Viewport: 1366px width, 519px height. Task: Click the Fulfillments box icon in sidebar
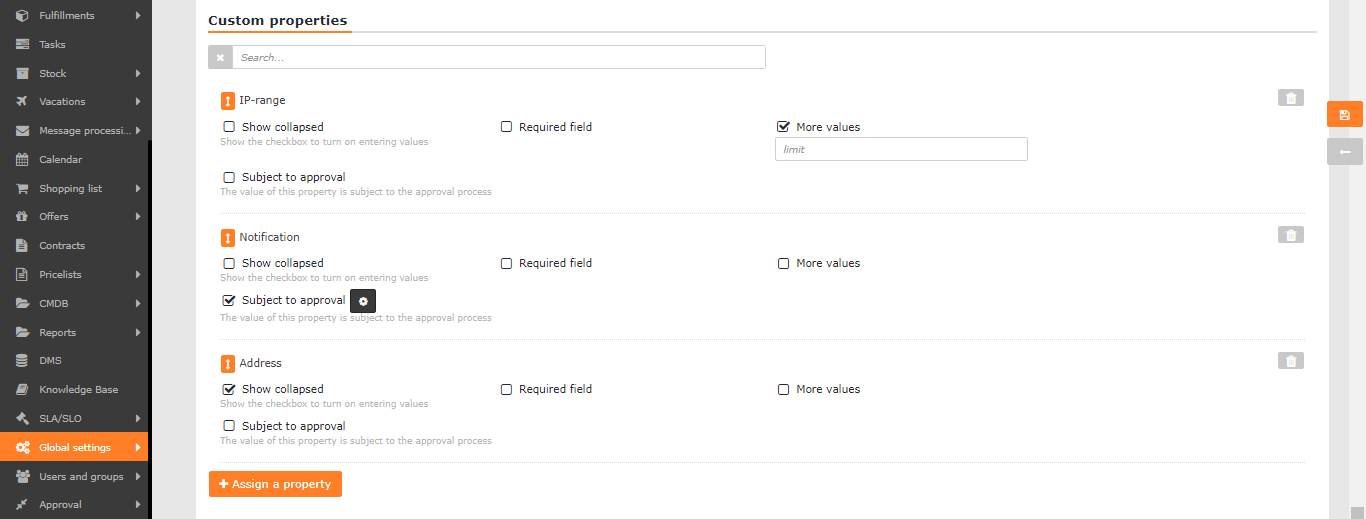21,15
